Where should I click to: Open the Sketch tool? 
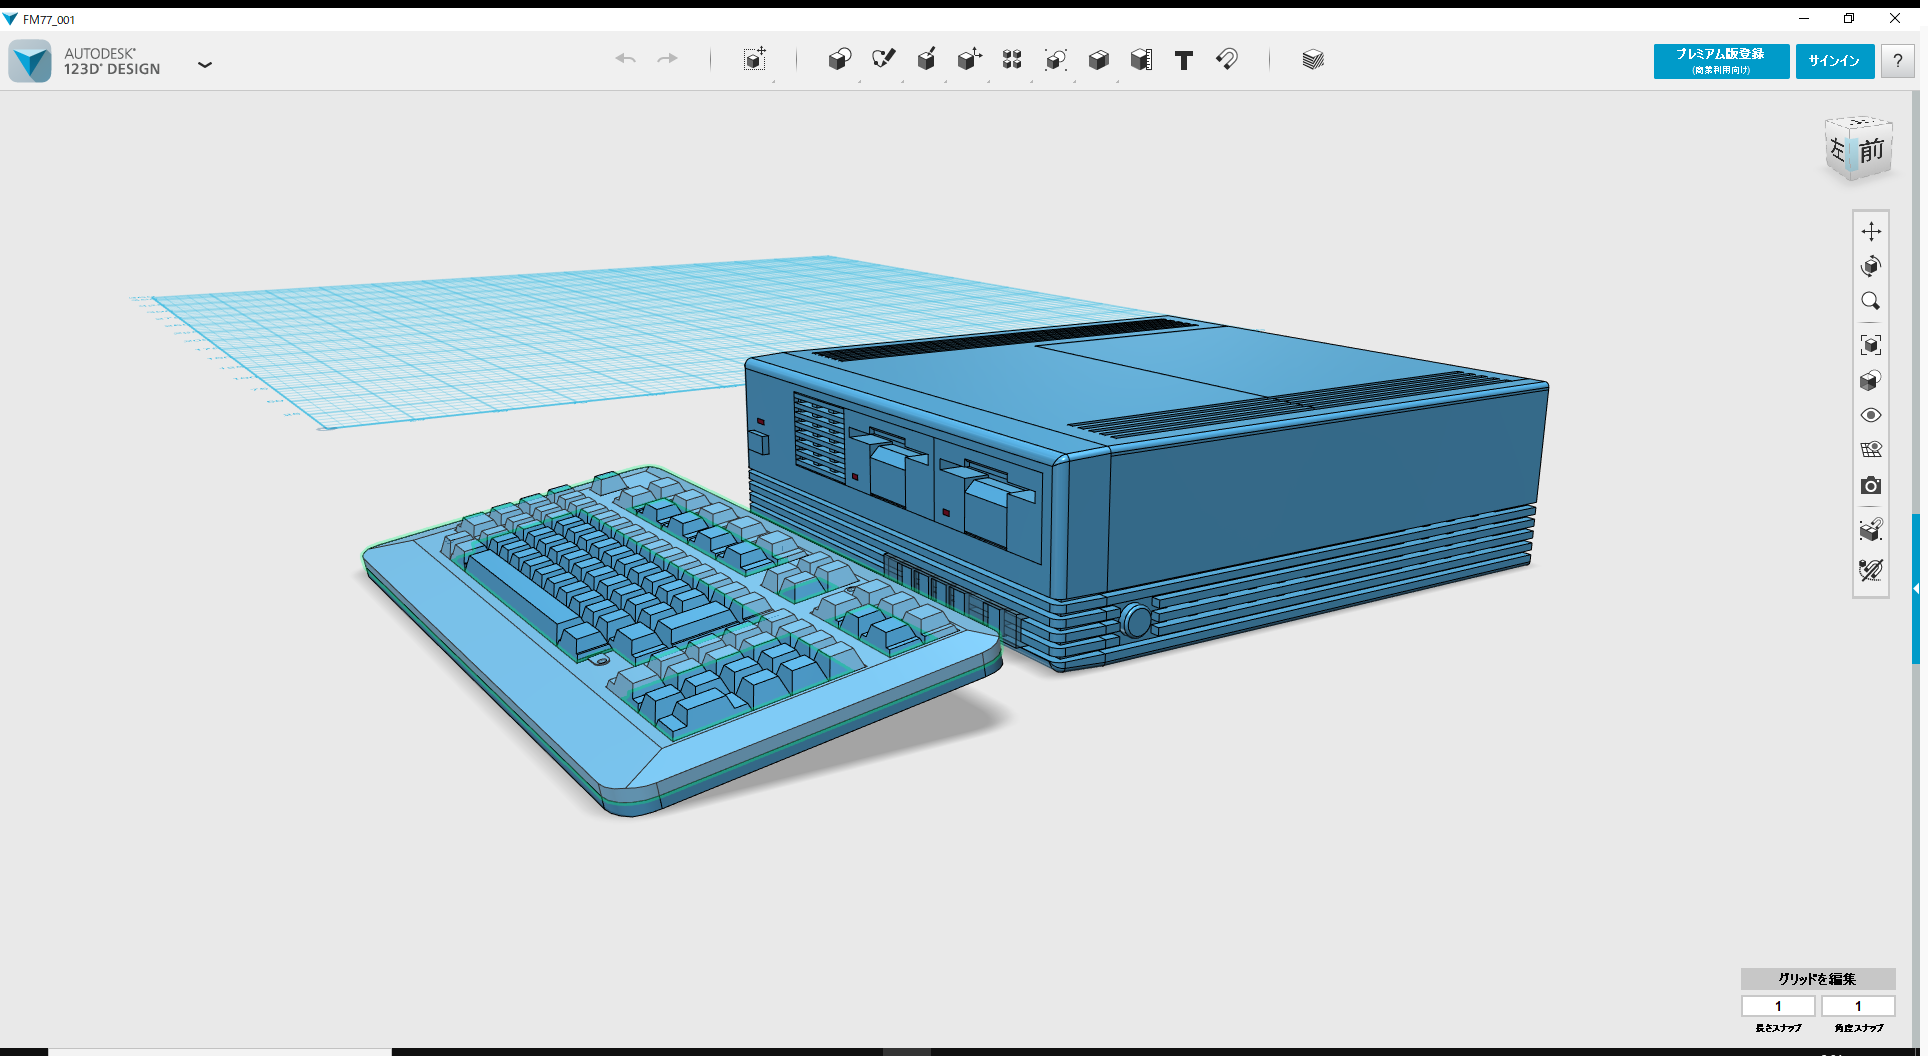click(x=884, y=60)
